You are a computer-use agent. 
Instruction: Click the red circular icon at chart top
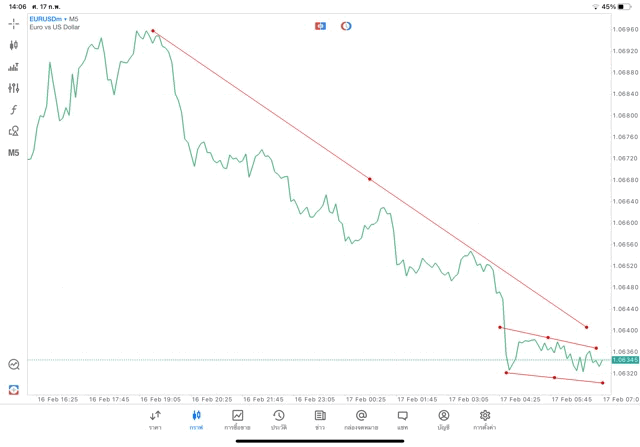[346, 25]
